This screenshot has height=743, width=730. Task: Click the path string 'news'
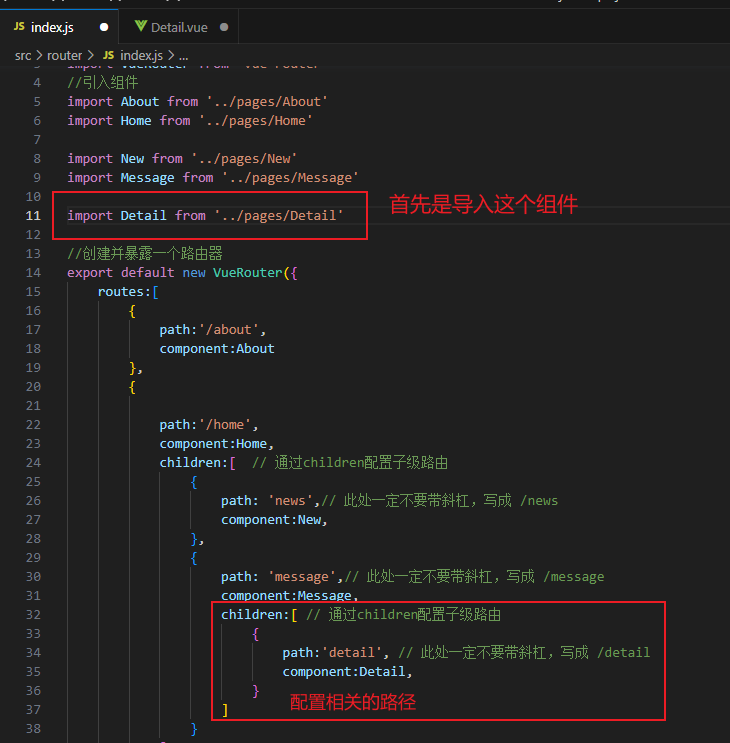coord(290,500)
